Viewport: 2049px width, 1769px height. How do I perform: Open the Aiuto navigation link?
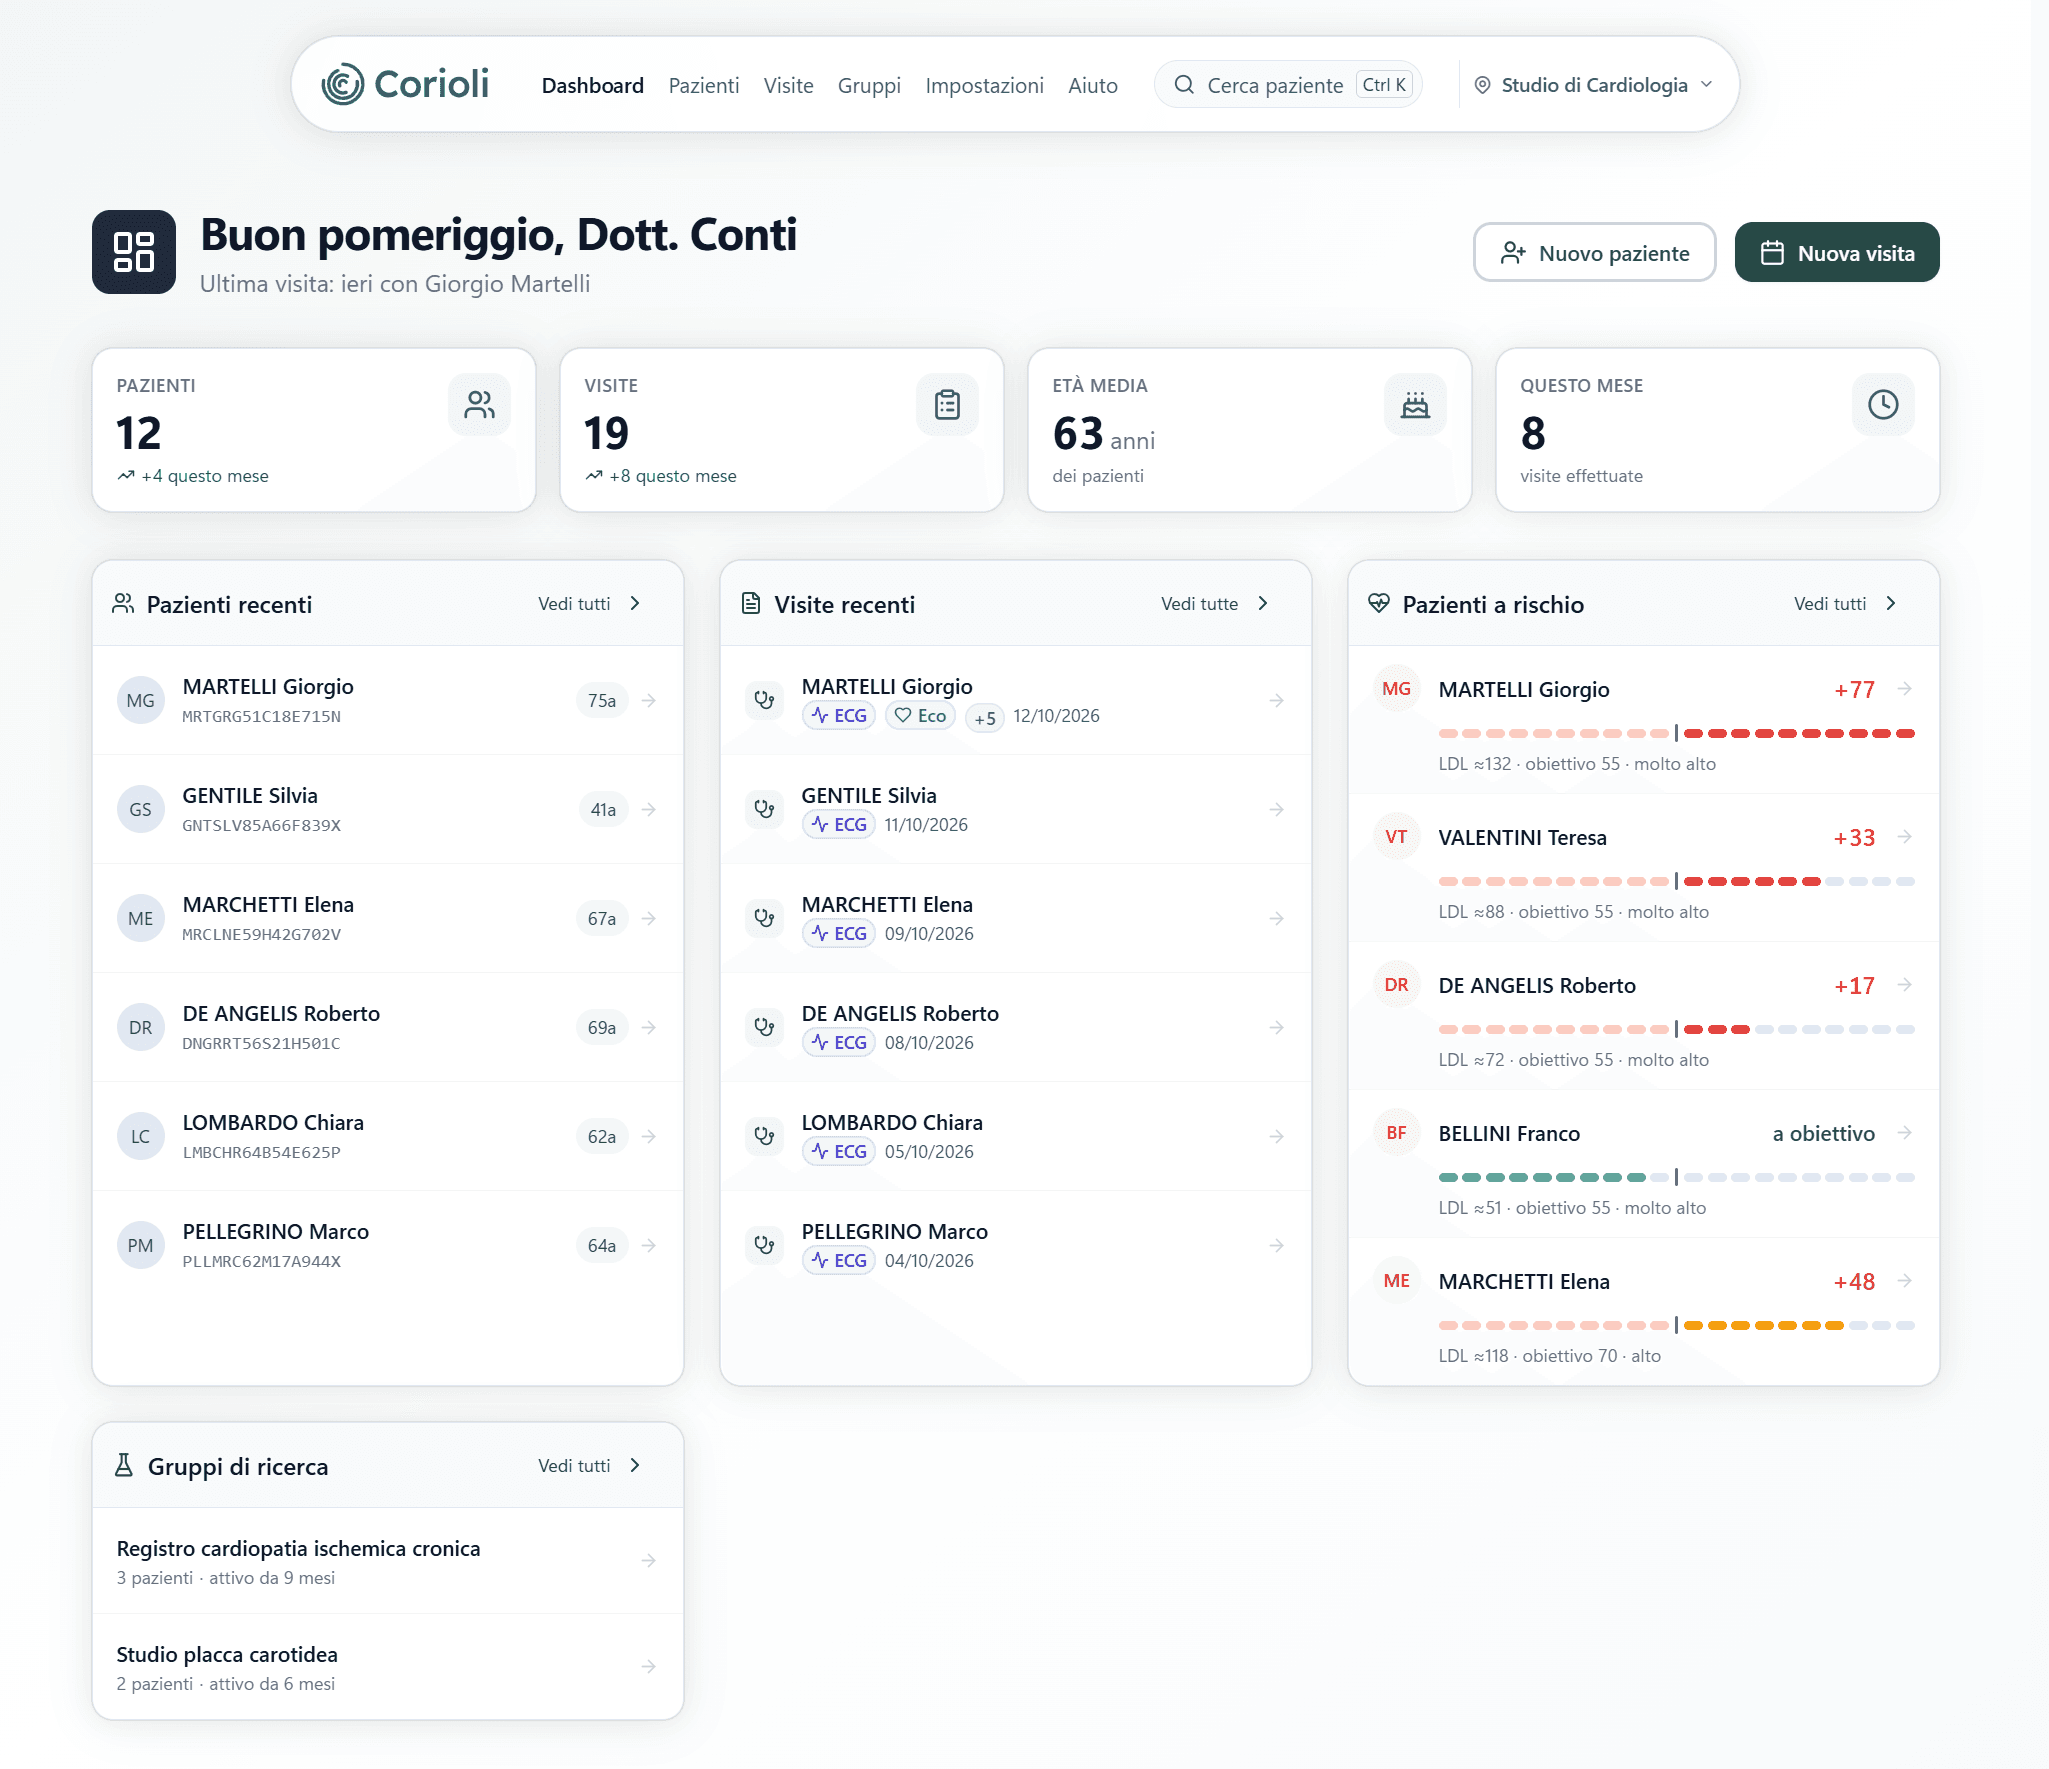click(x=1092, y=85)
